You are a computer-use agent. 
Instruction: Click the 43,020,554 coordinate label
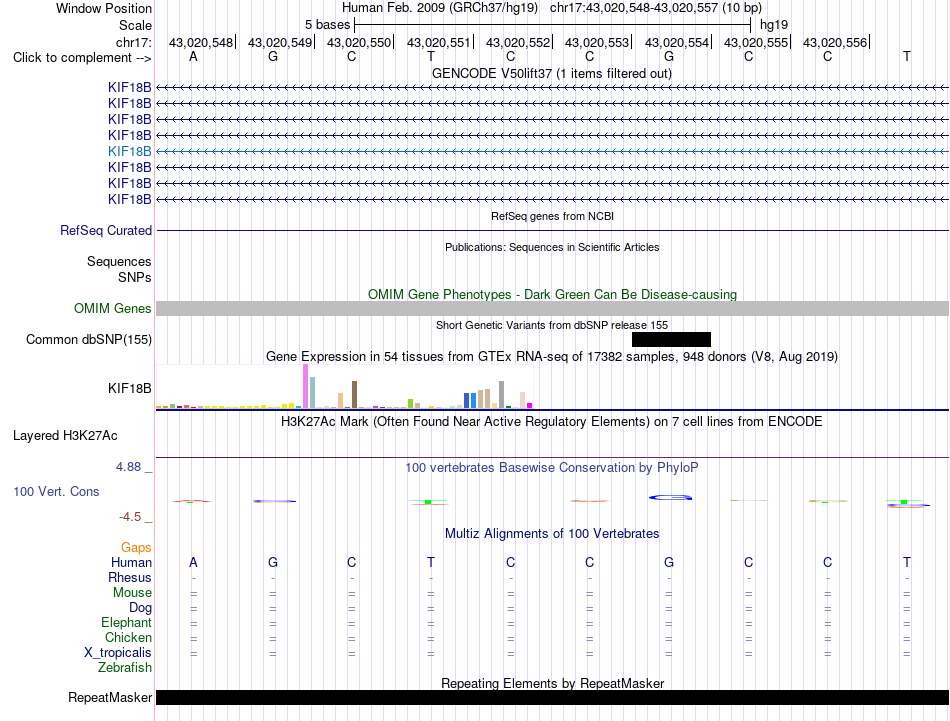click(x=677, y=42)
